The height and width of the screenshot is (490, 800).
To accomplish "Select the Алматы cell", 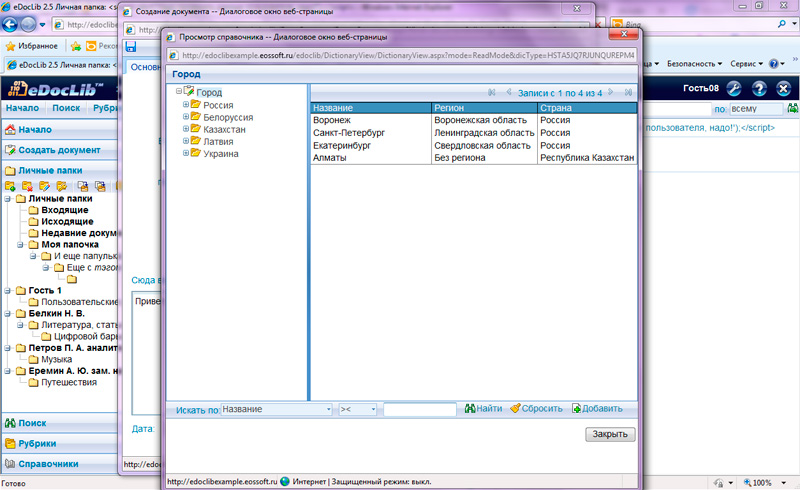I will 371,158.
